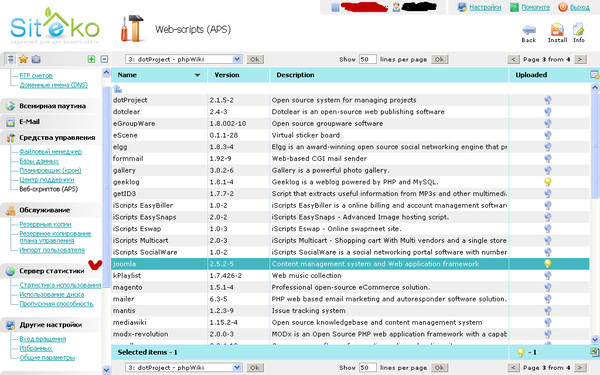
Task: Click the table column settings icon
Action: pyautogui.click(x=594, y=75)
